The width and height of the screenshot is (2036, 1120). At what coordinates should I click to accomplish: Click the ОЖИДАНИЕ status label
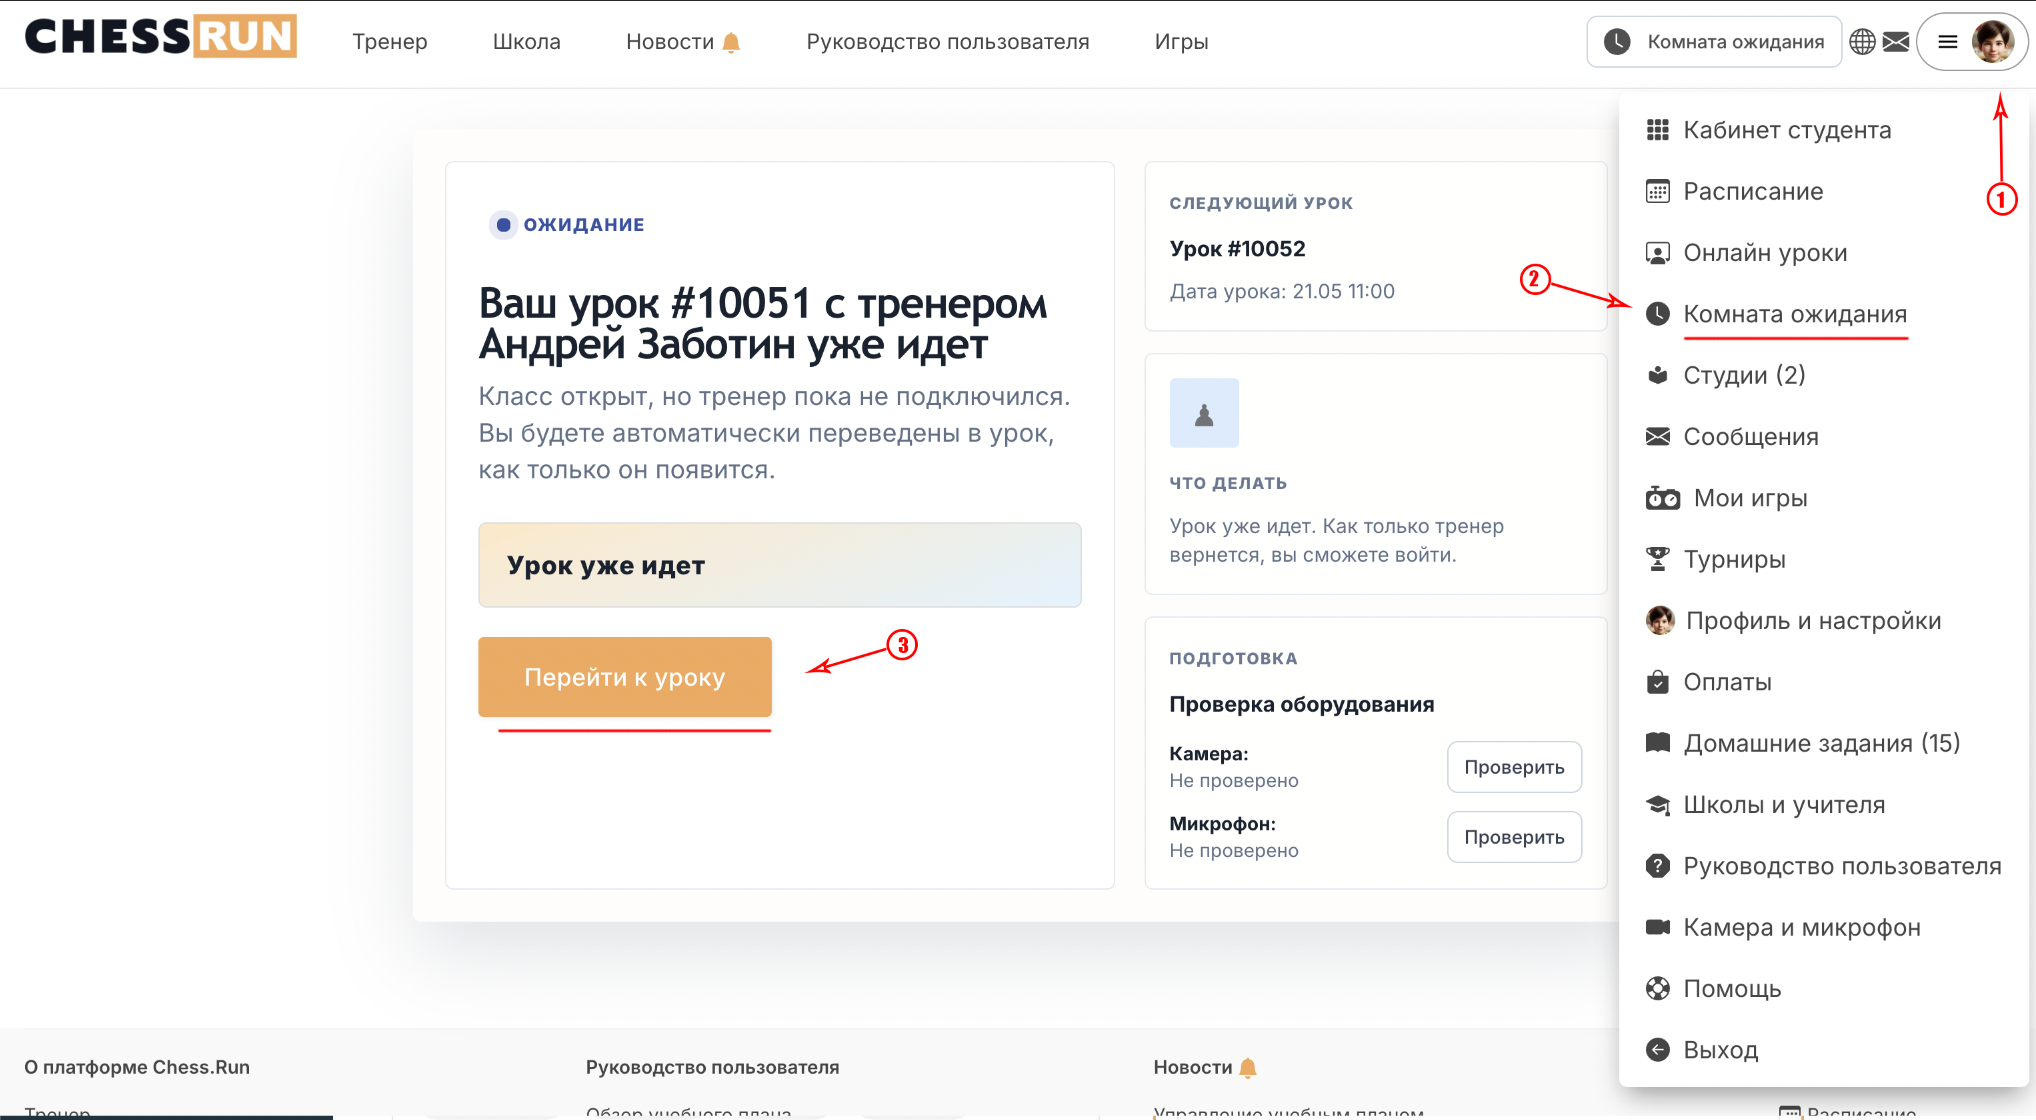584,225
